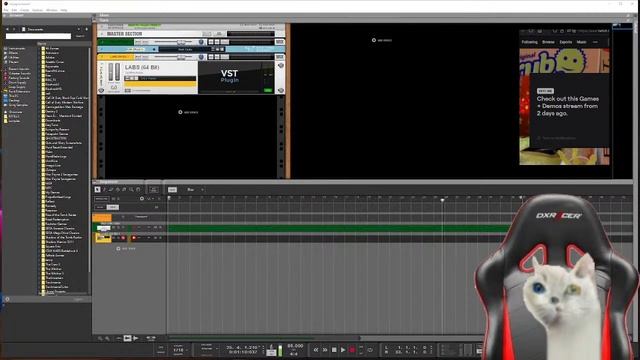Screen dimensions: 640x360
Task: Click the loop end marker on timeline ruler
Action: click(x=522, y=198)
